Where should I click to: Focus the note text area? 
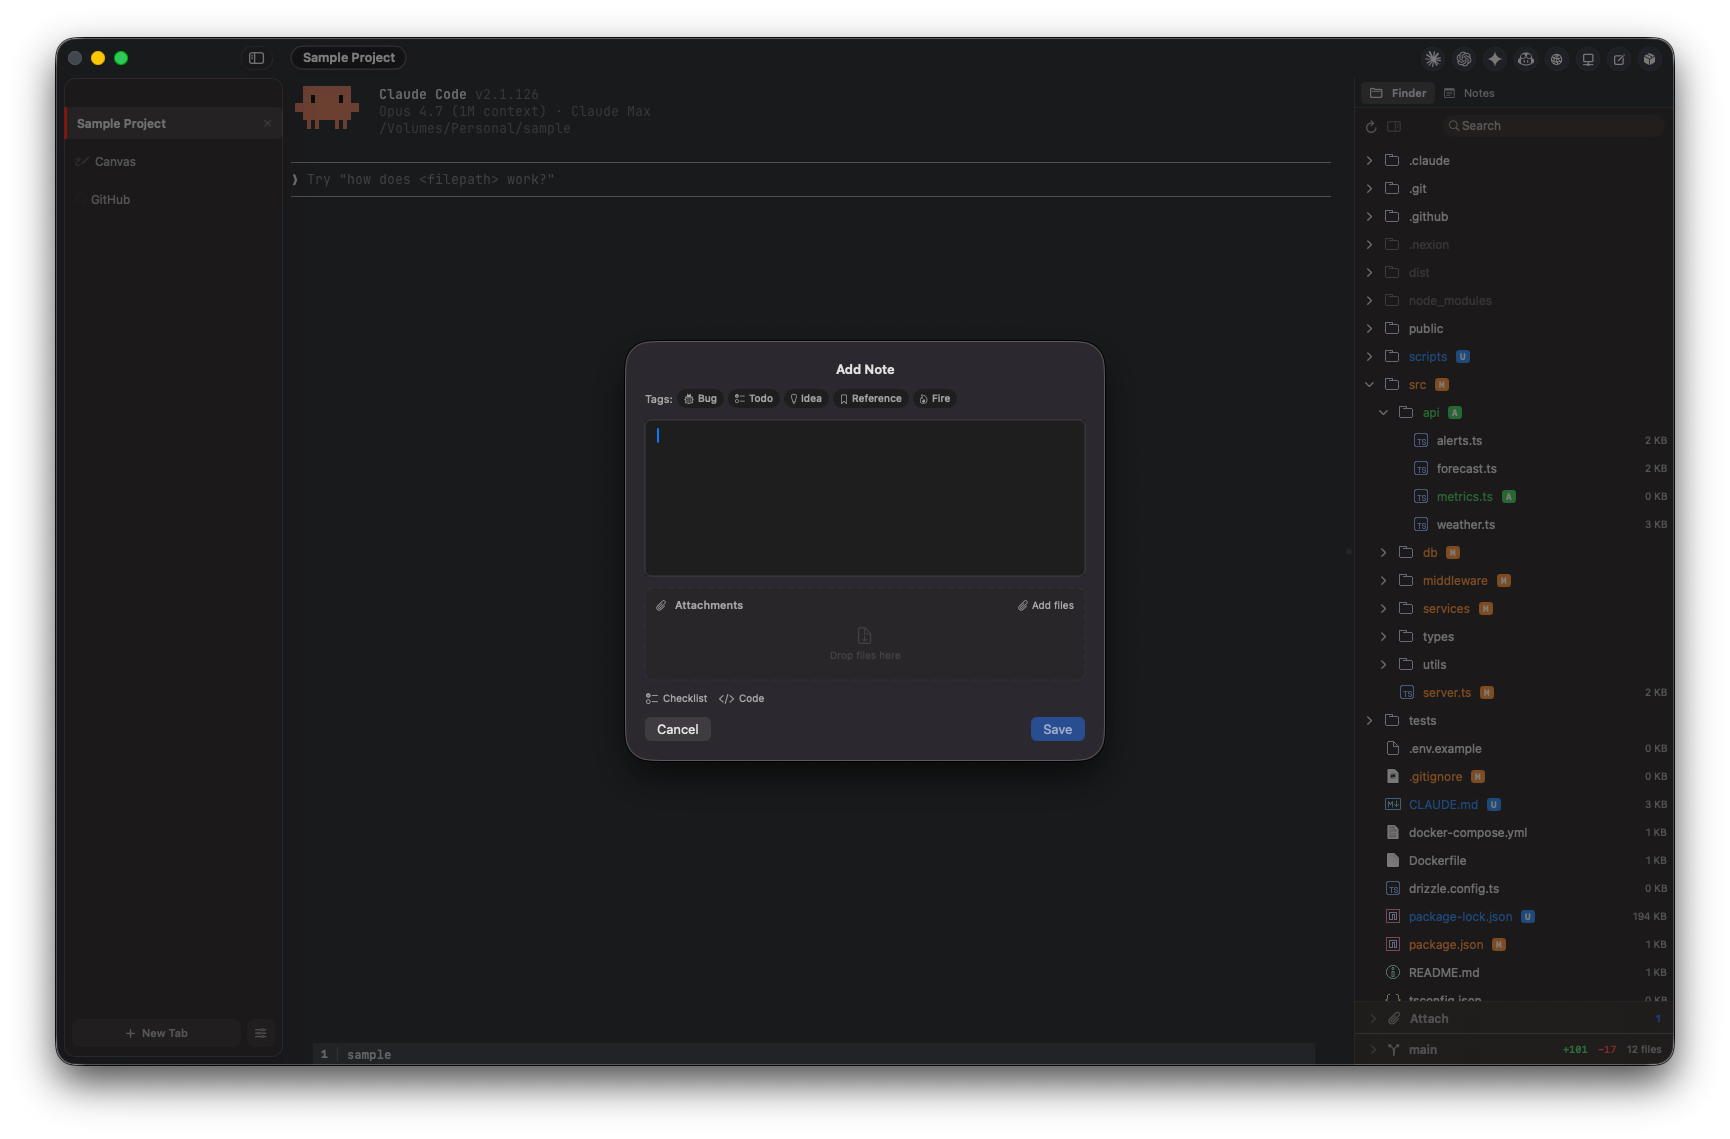865,498
